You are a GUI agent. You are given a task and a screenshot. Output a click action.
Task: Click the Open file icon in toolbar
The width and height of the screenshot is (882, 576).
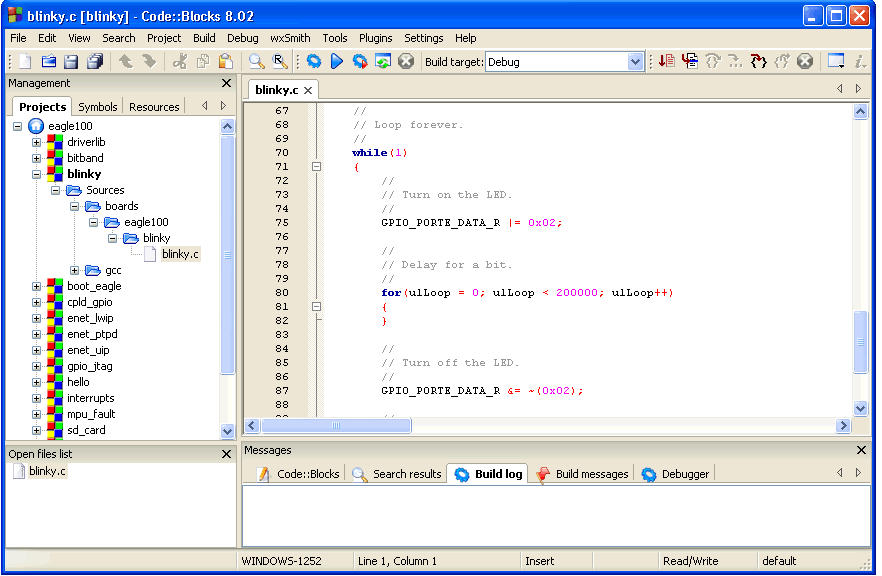[x=48, y=62]
